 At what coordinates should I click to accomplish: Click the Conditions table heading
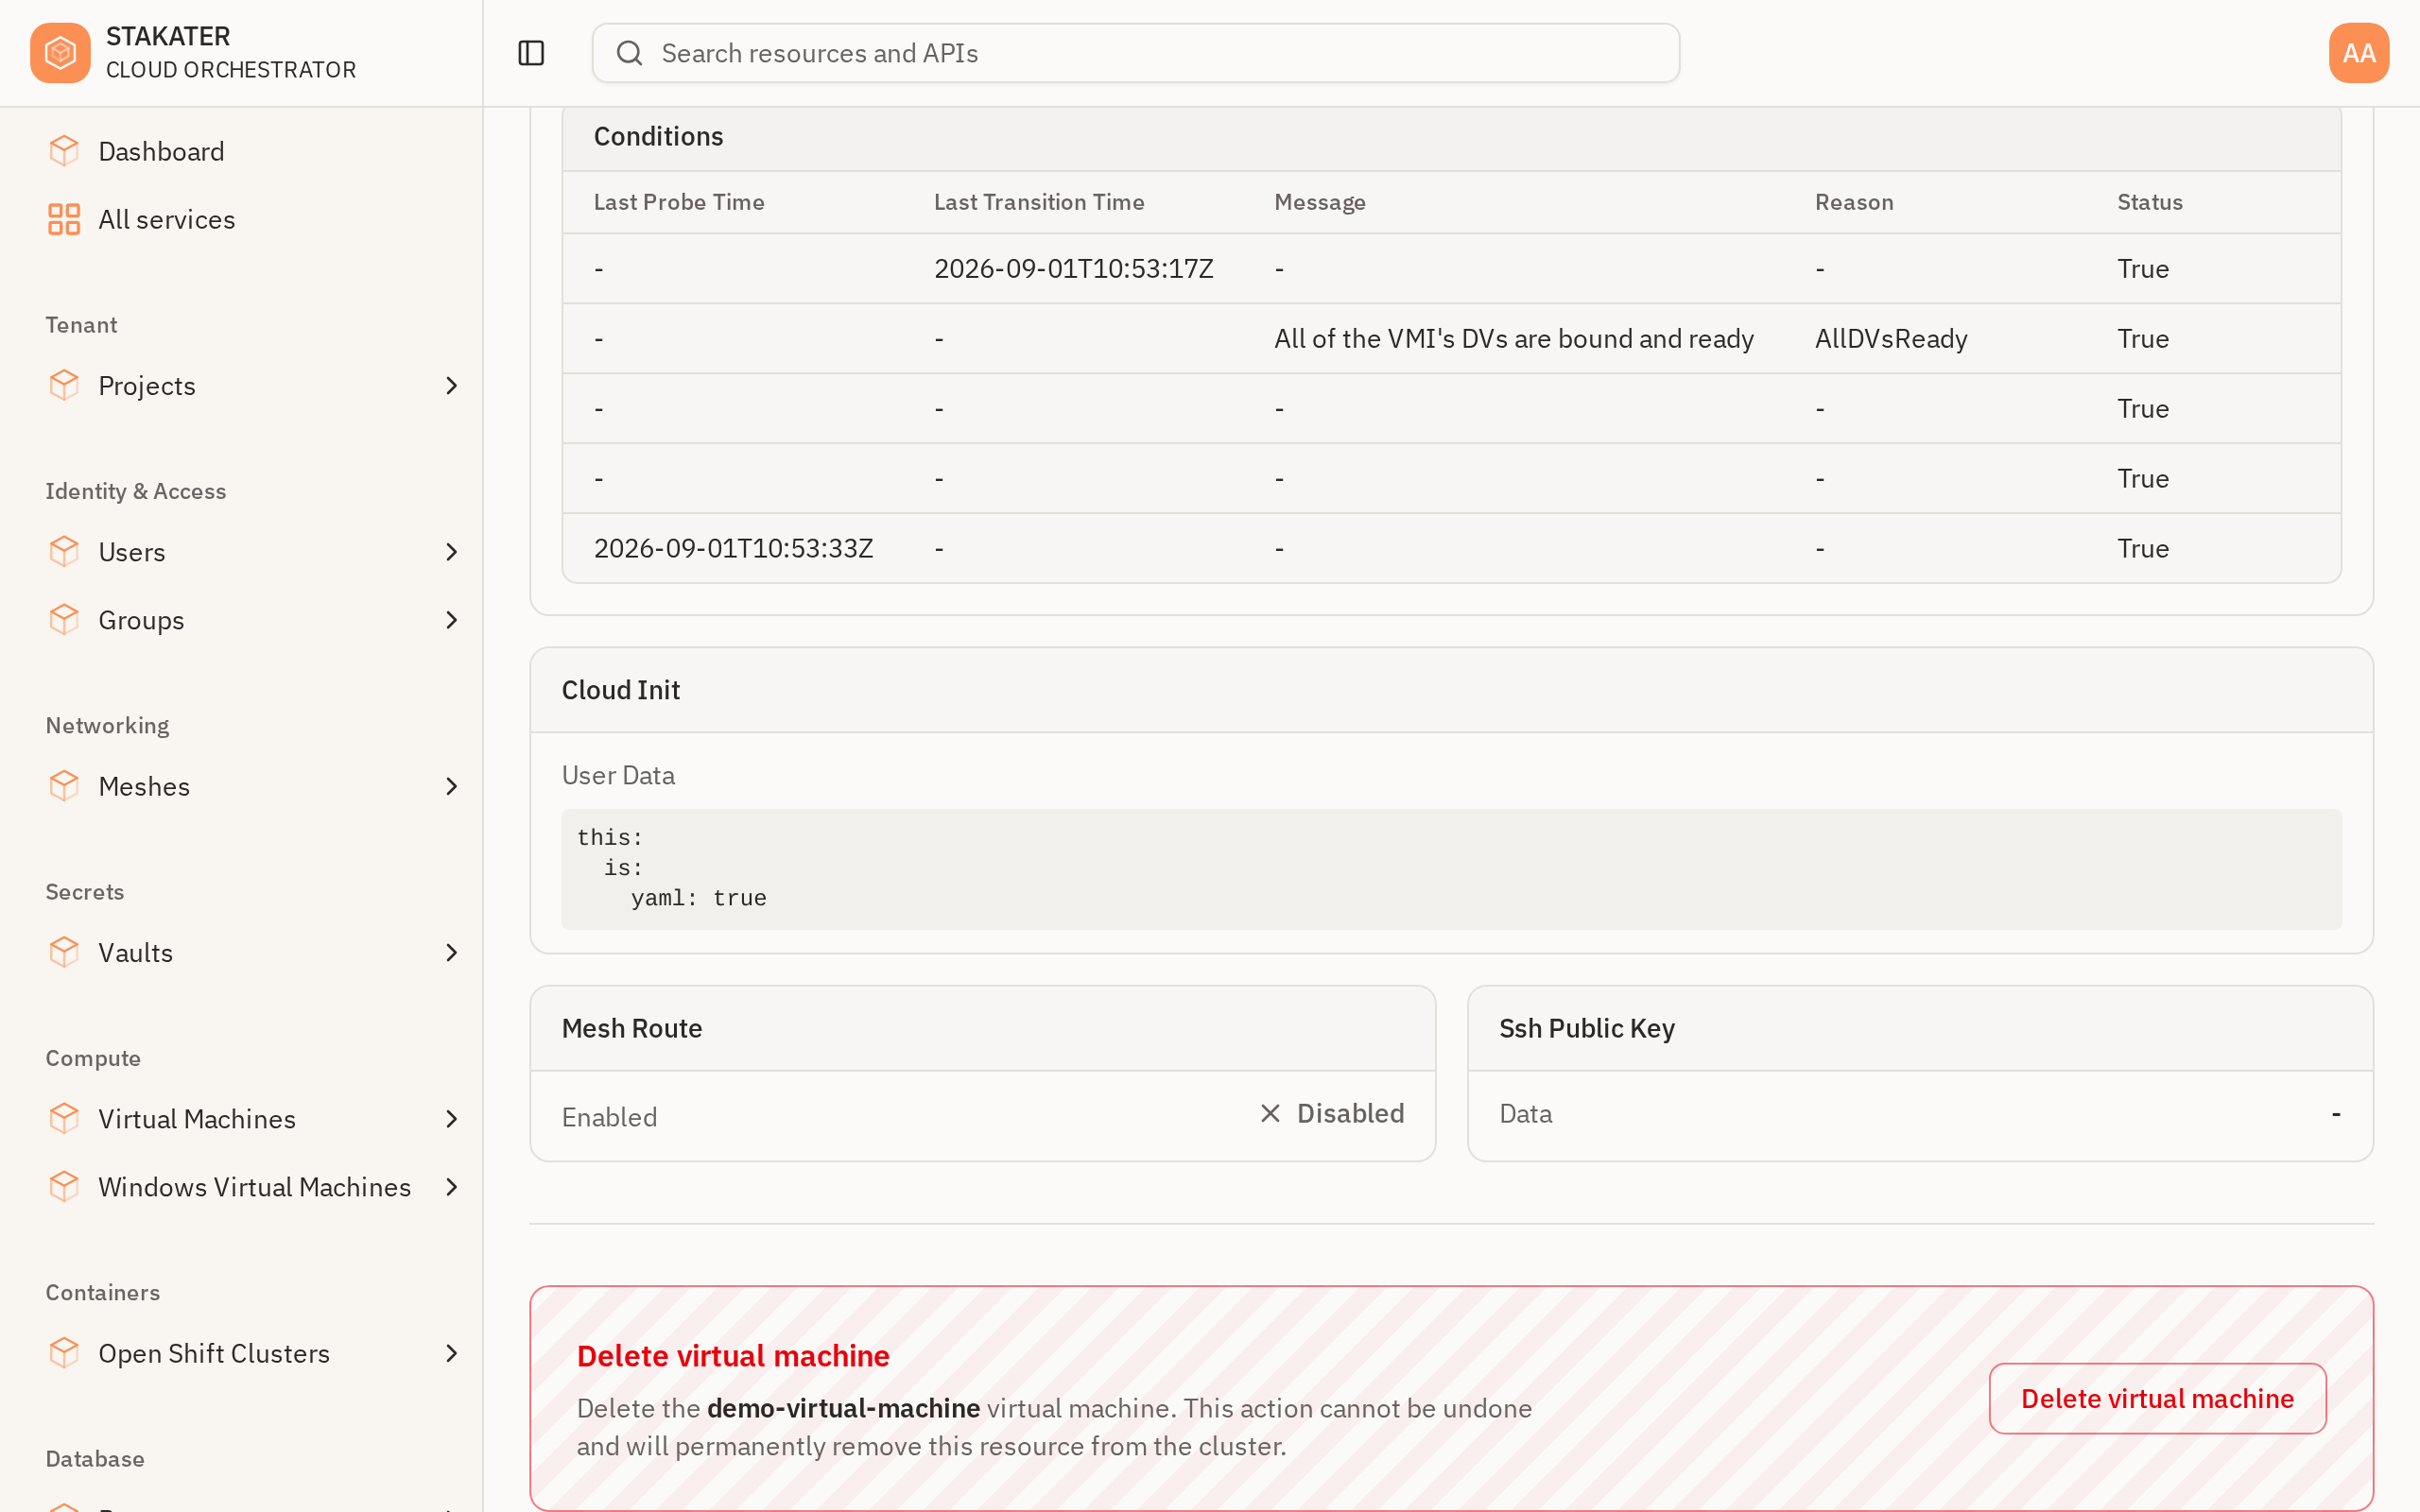[x=658, y=136]
